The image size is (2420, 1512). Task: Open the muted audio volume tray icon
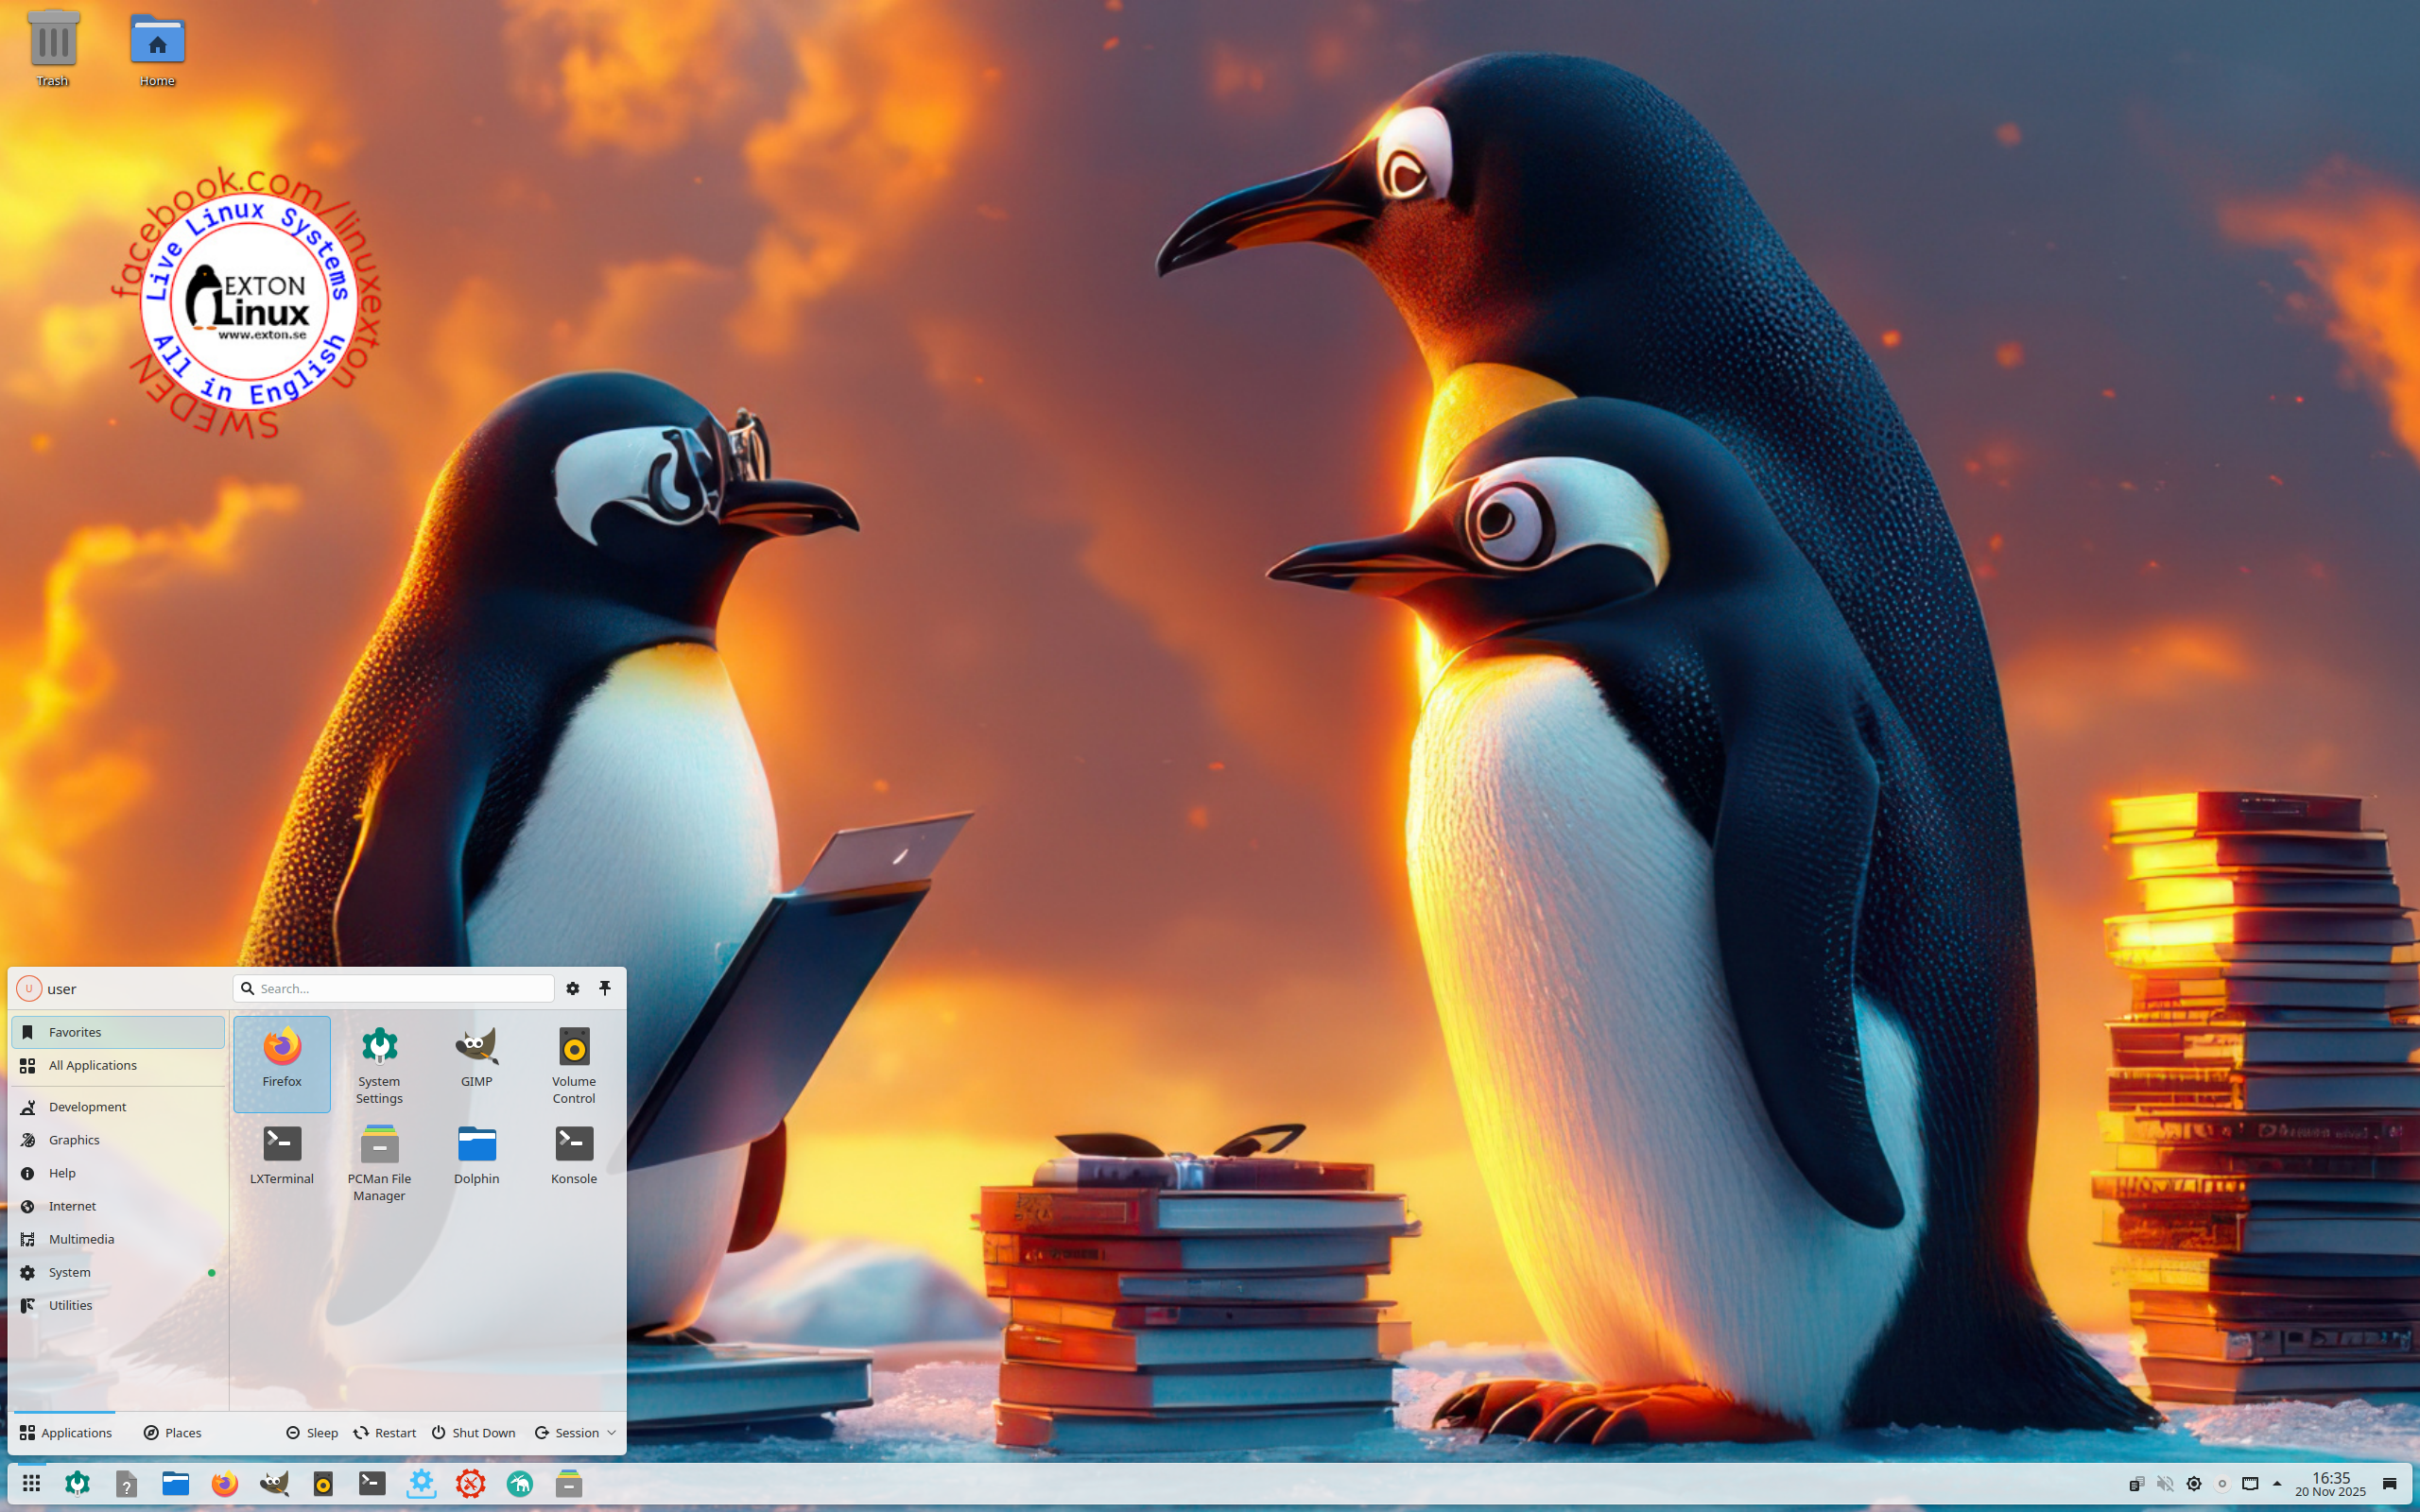[2165, 1484]
